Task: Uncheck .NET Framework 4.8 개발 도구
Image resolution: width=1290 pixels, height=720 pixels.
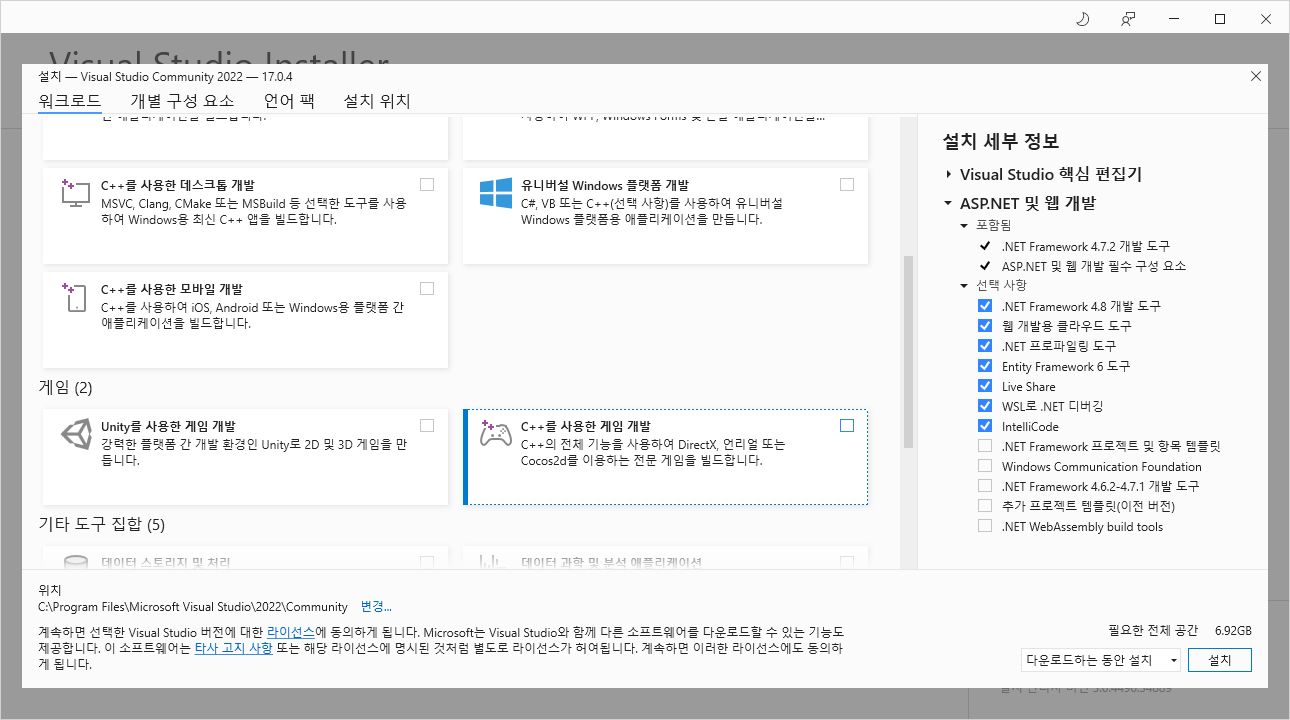Action: click(x=985, y=306)
